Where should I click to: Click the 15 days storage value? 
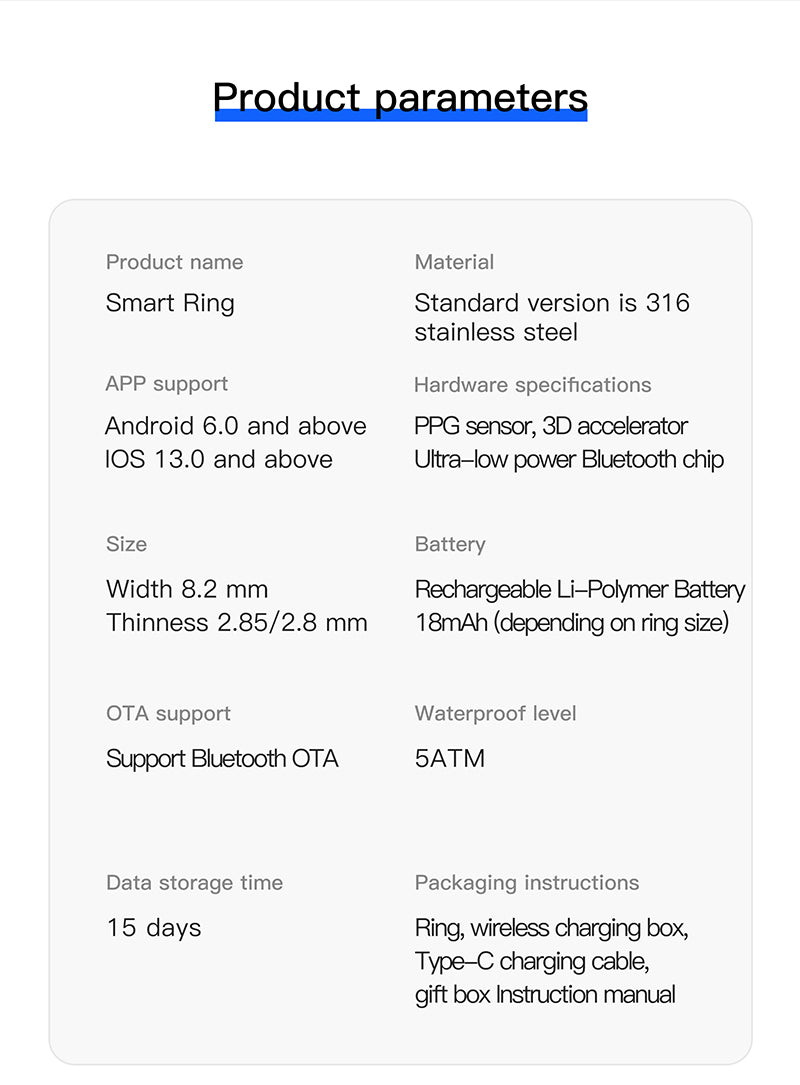(154, 929)
